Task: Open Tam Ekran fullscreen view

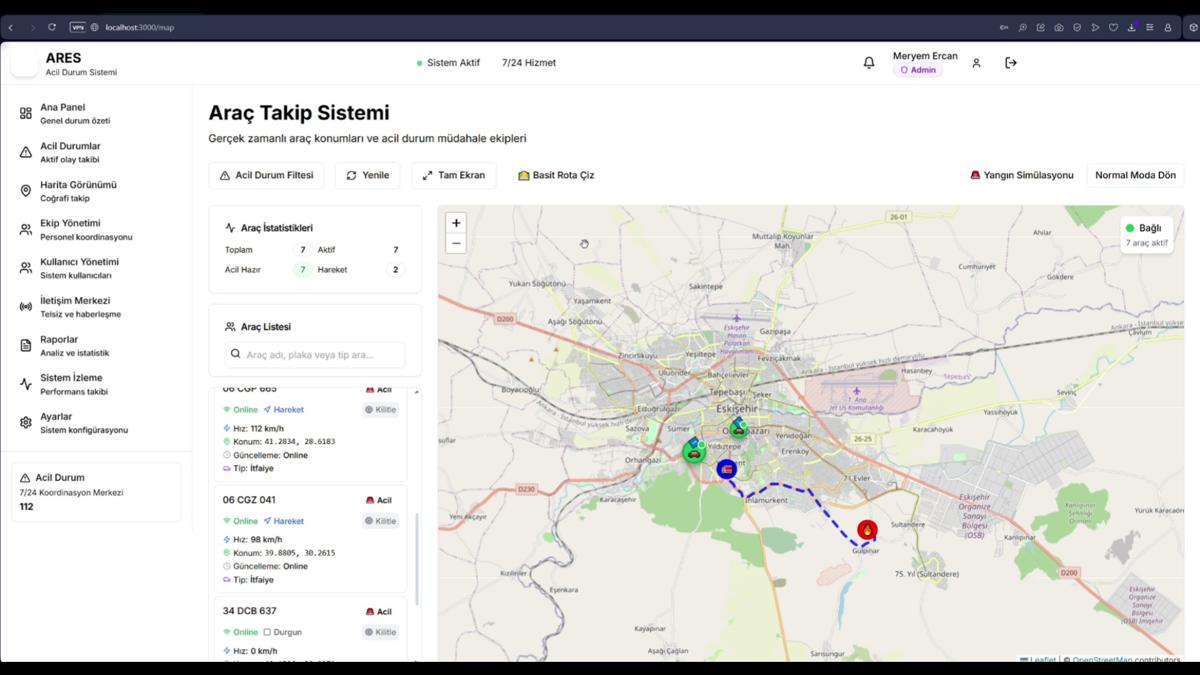Action: click(453, 175)
